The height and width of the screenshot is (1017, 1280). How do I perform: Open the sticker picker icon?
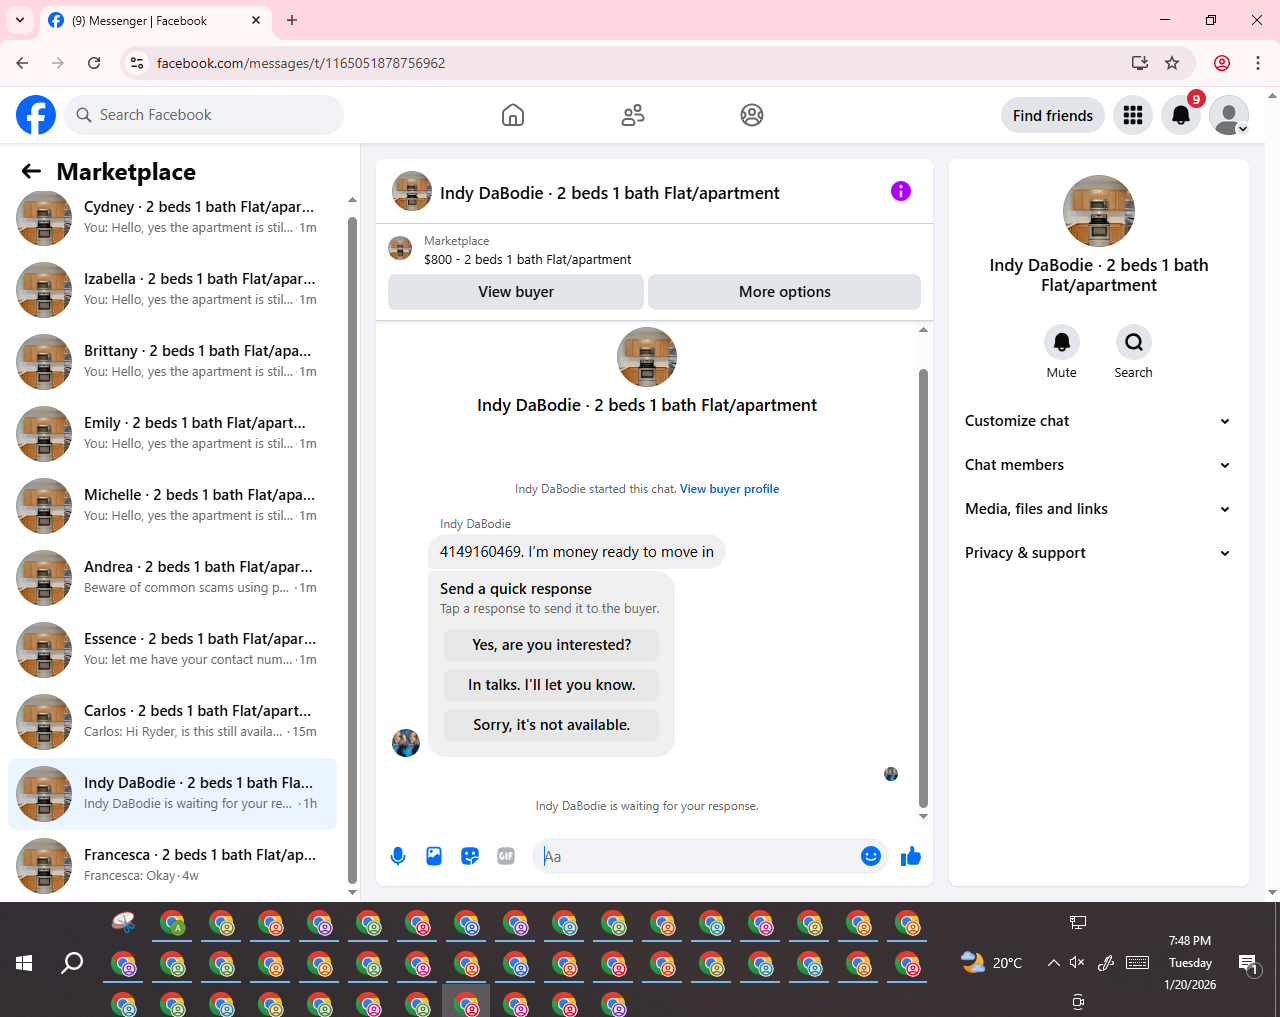pos(470,856)
